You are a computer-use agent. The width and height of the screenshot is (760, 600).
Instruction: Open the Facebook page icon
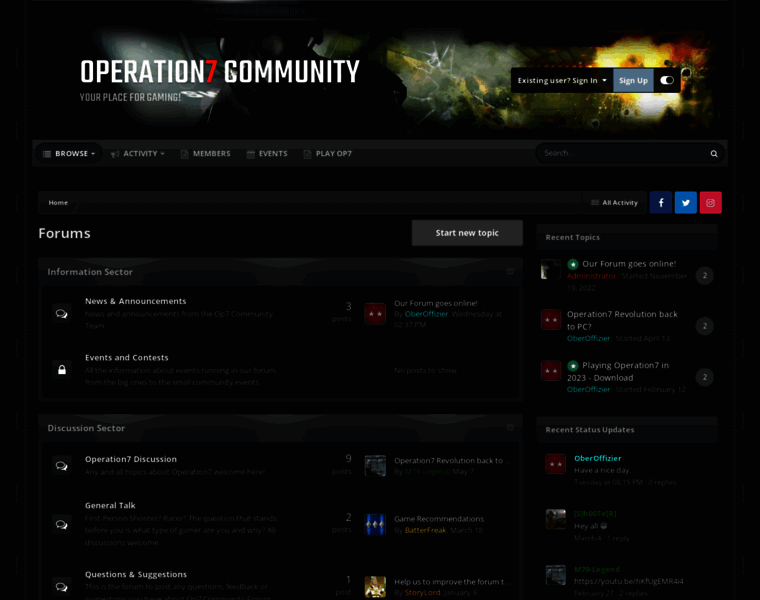661,203
